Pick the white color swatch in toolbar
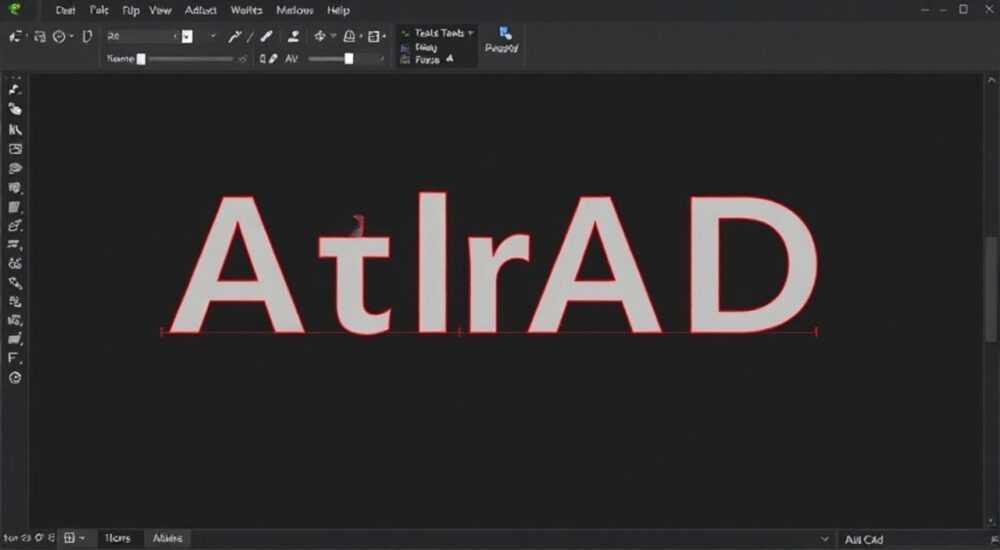 (187, 36)
